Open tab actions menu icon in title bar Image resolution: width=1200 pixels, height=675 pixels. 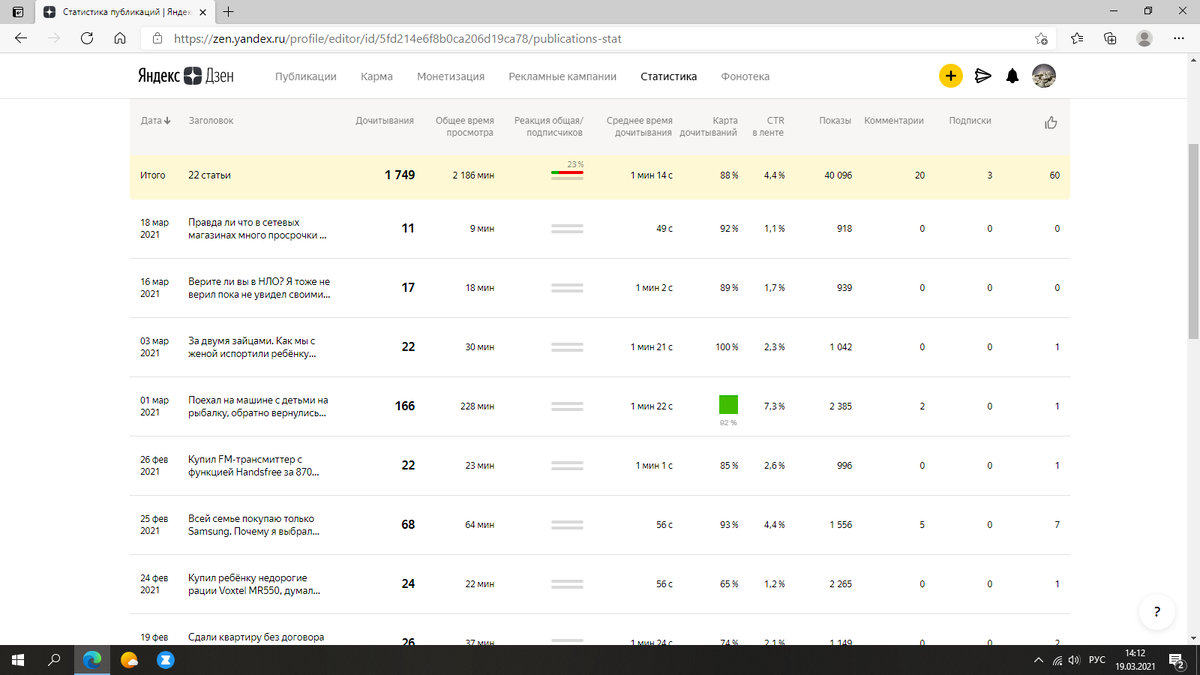click(x=17, y=12)
